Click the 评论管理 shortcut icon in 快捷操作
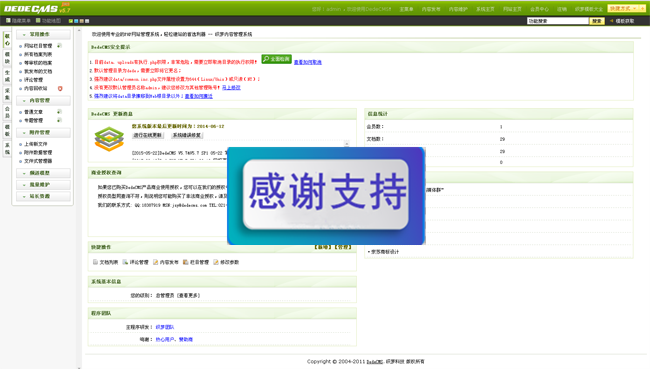650x369 pixels. pyautogui.click(x=125, y=262)
